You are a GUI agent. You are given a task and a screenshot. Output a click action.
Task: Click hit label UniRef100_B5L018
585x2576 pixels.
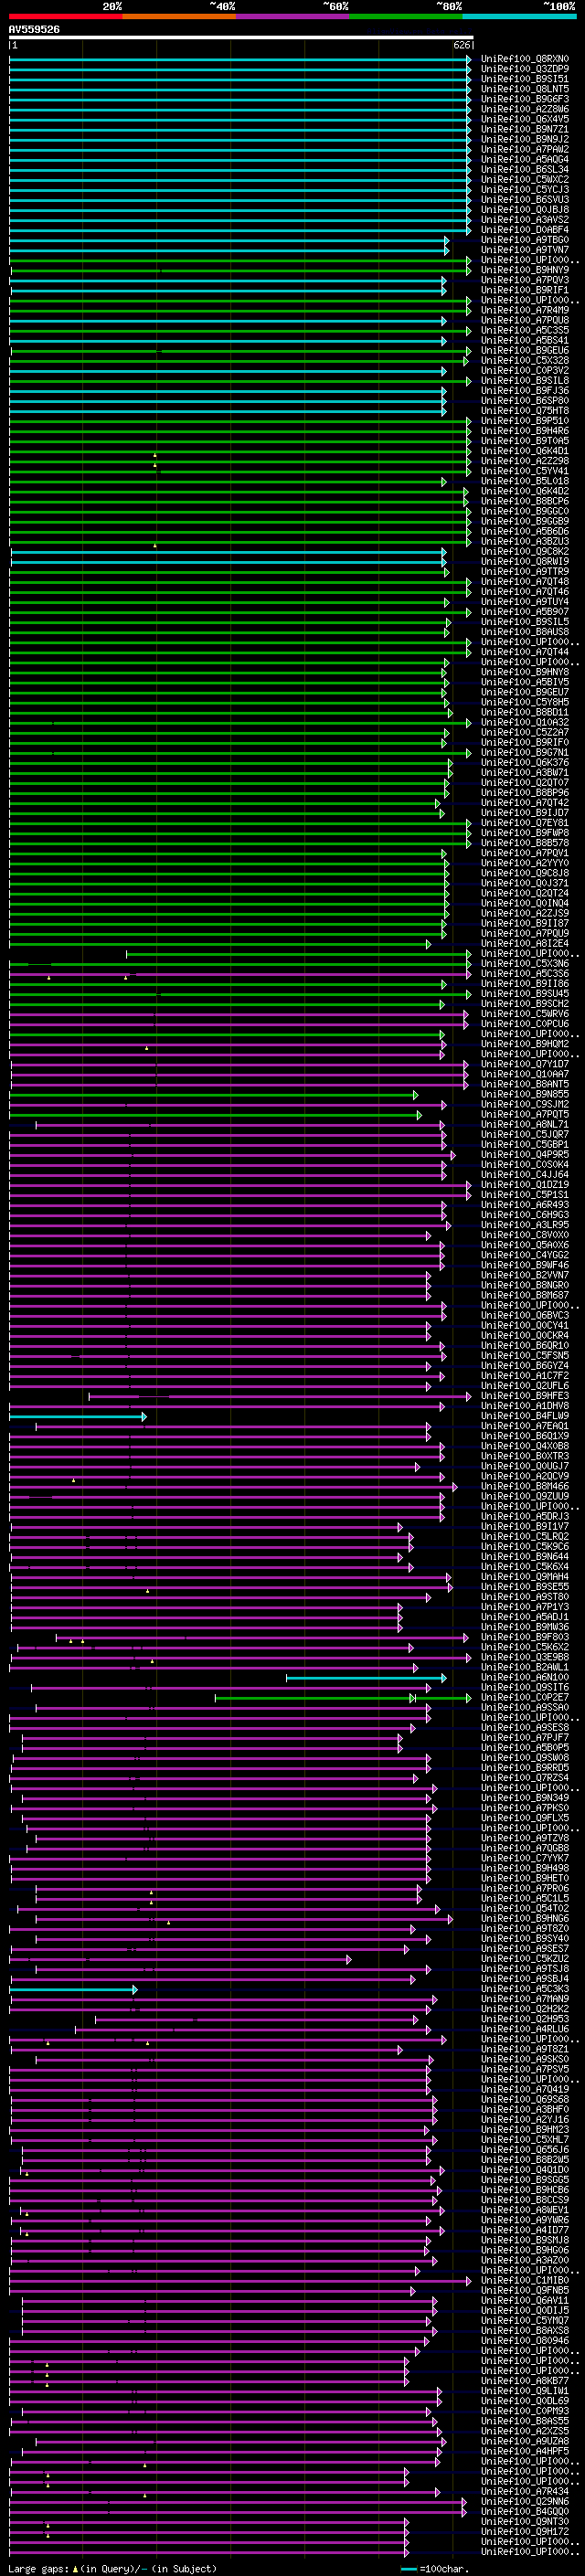(525, 481)
